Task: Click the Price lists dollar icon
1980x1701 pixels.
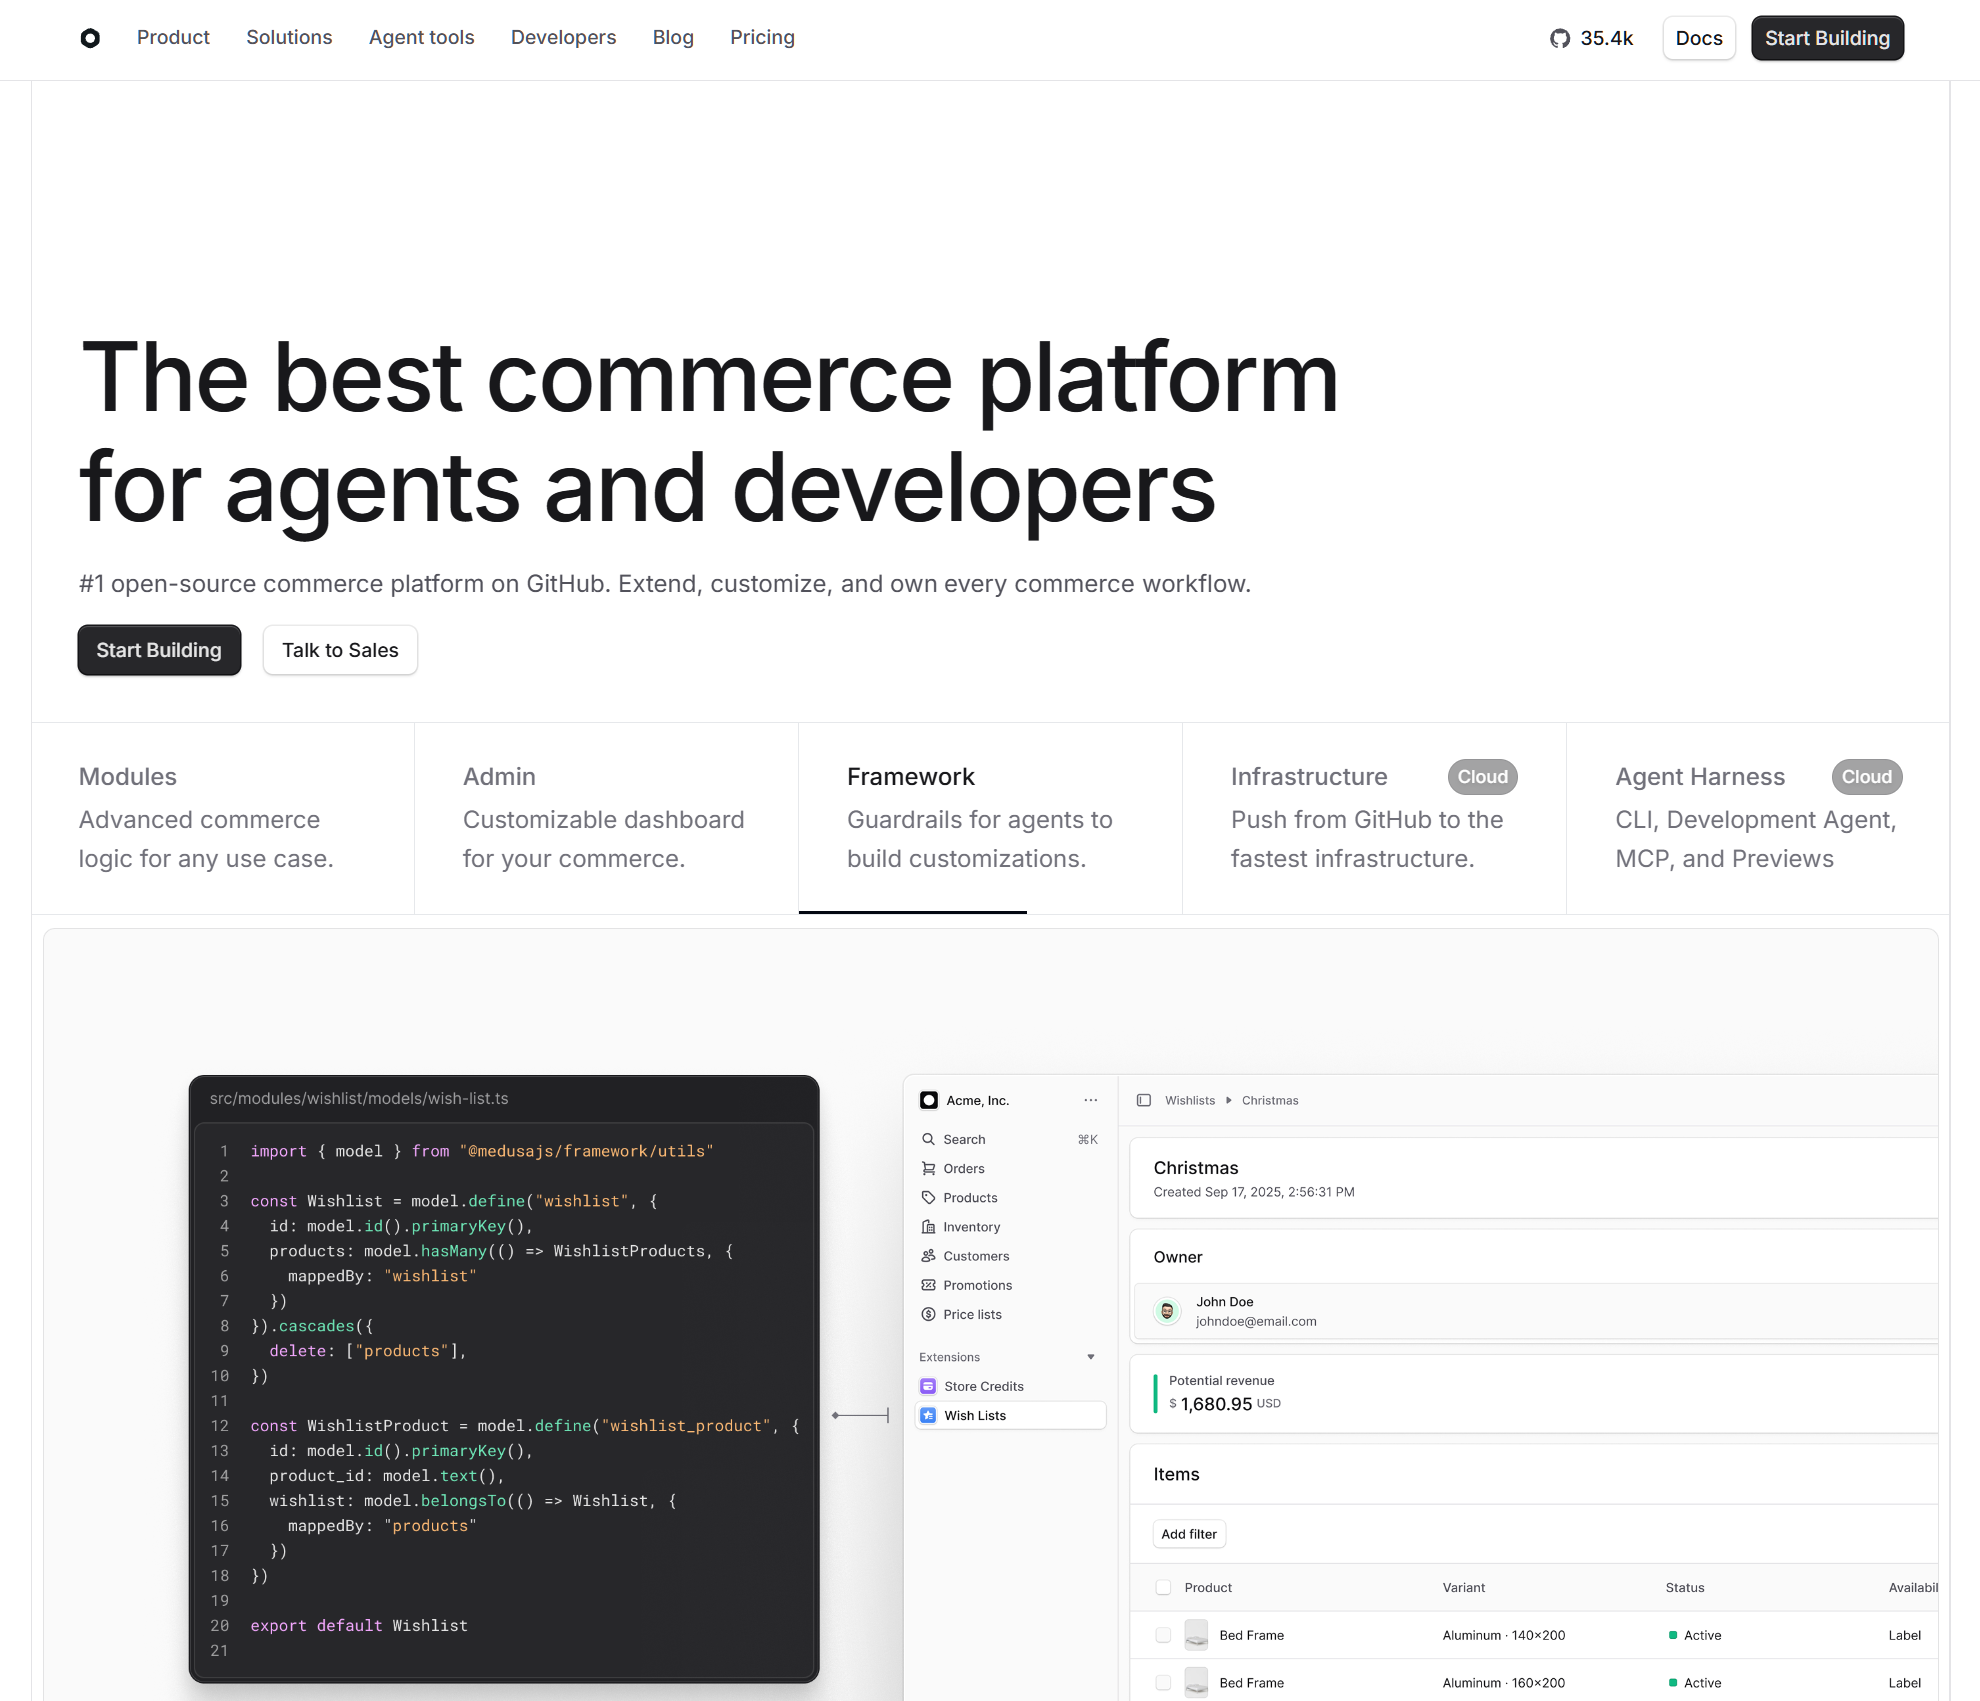Action: coord(928,1314)
